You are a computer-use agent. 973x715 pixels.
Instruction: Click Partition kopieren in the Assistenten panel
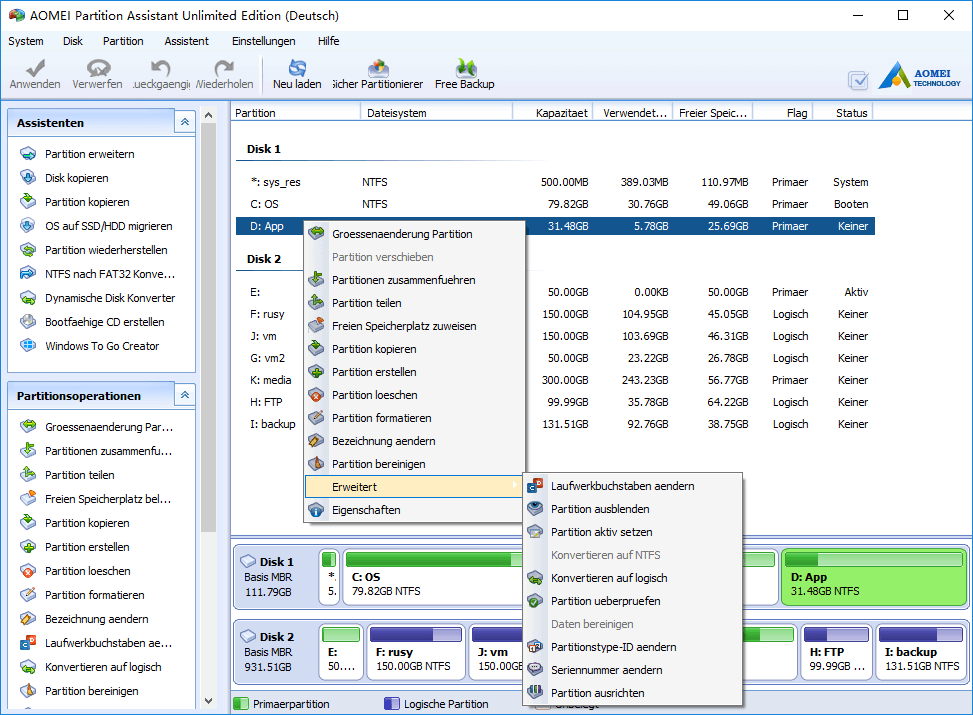tap(87, 202)
